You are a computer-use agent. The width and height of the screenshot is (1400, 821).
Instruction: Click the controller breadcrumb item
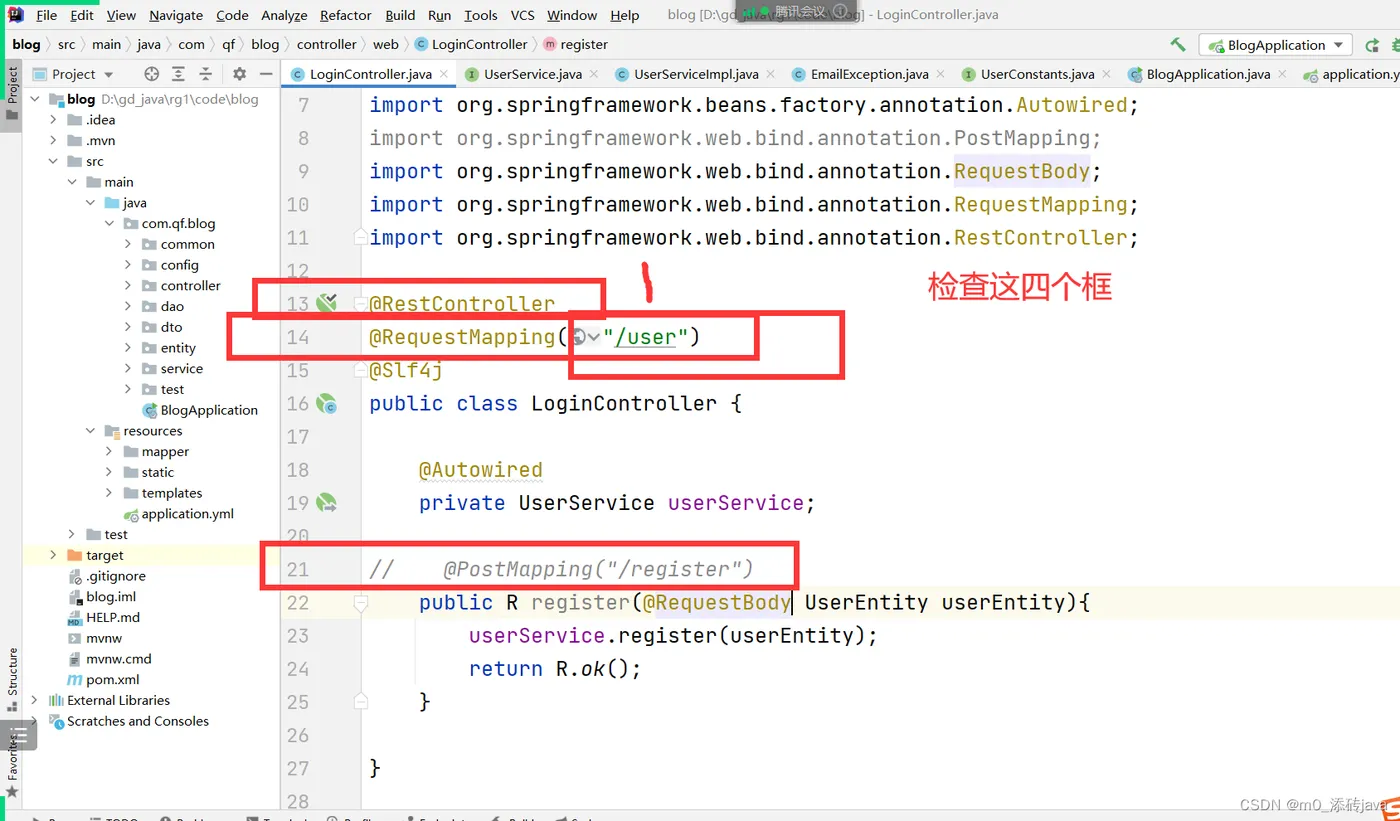pos(327,44)
